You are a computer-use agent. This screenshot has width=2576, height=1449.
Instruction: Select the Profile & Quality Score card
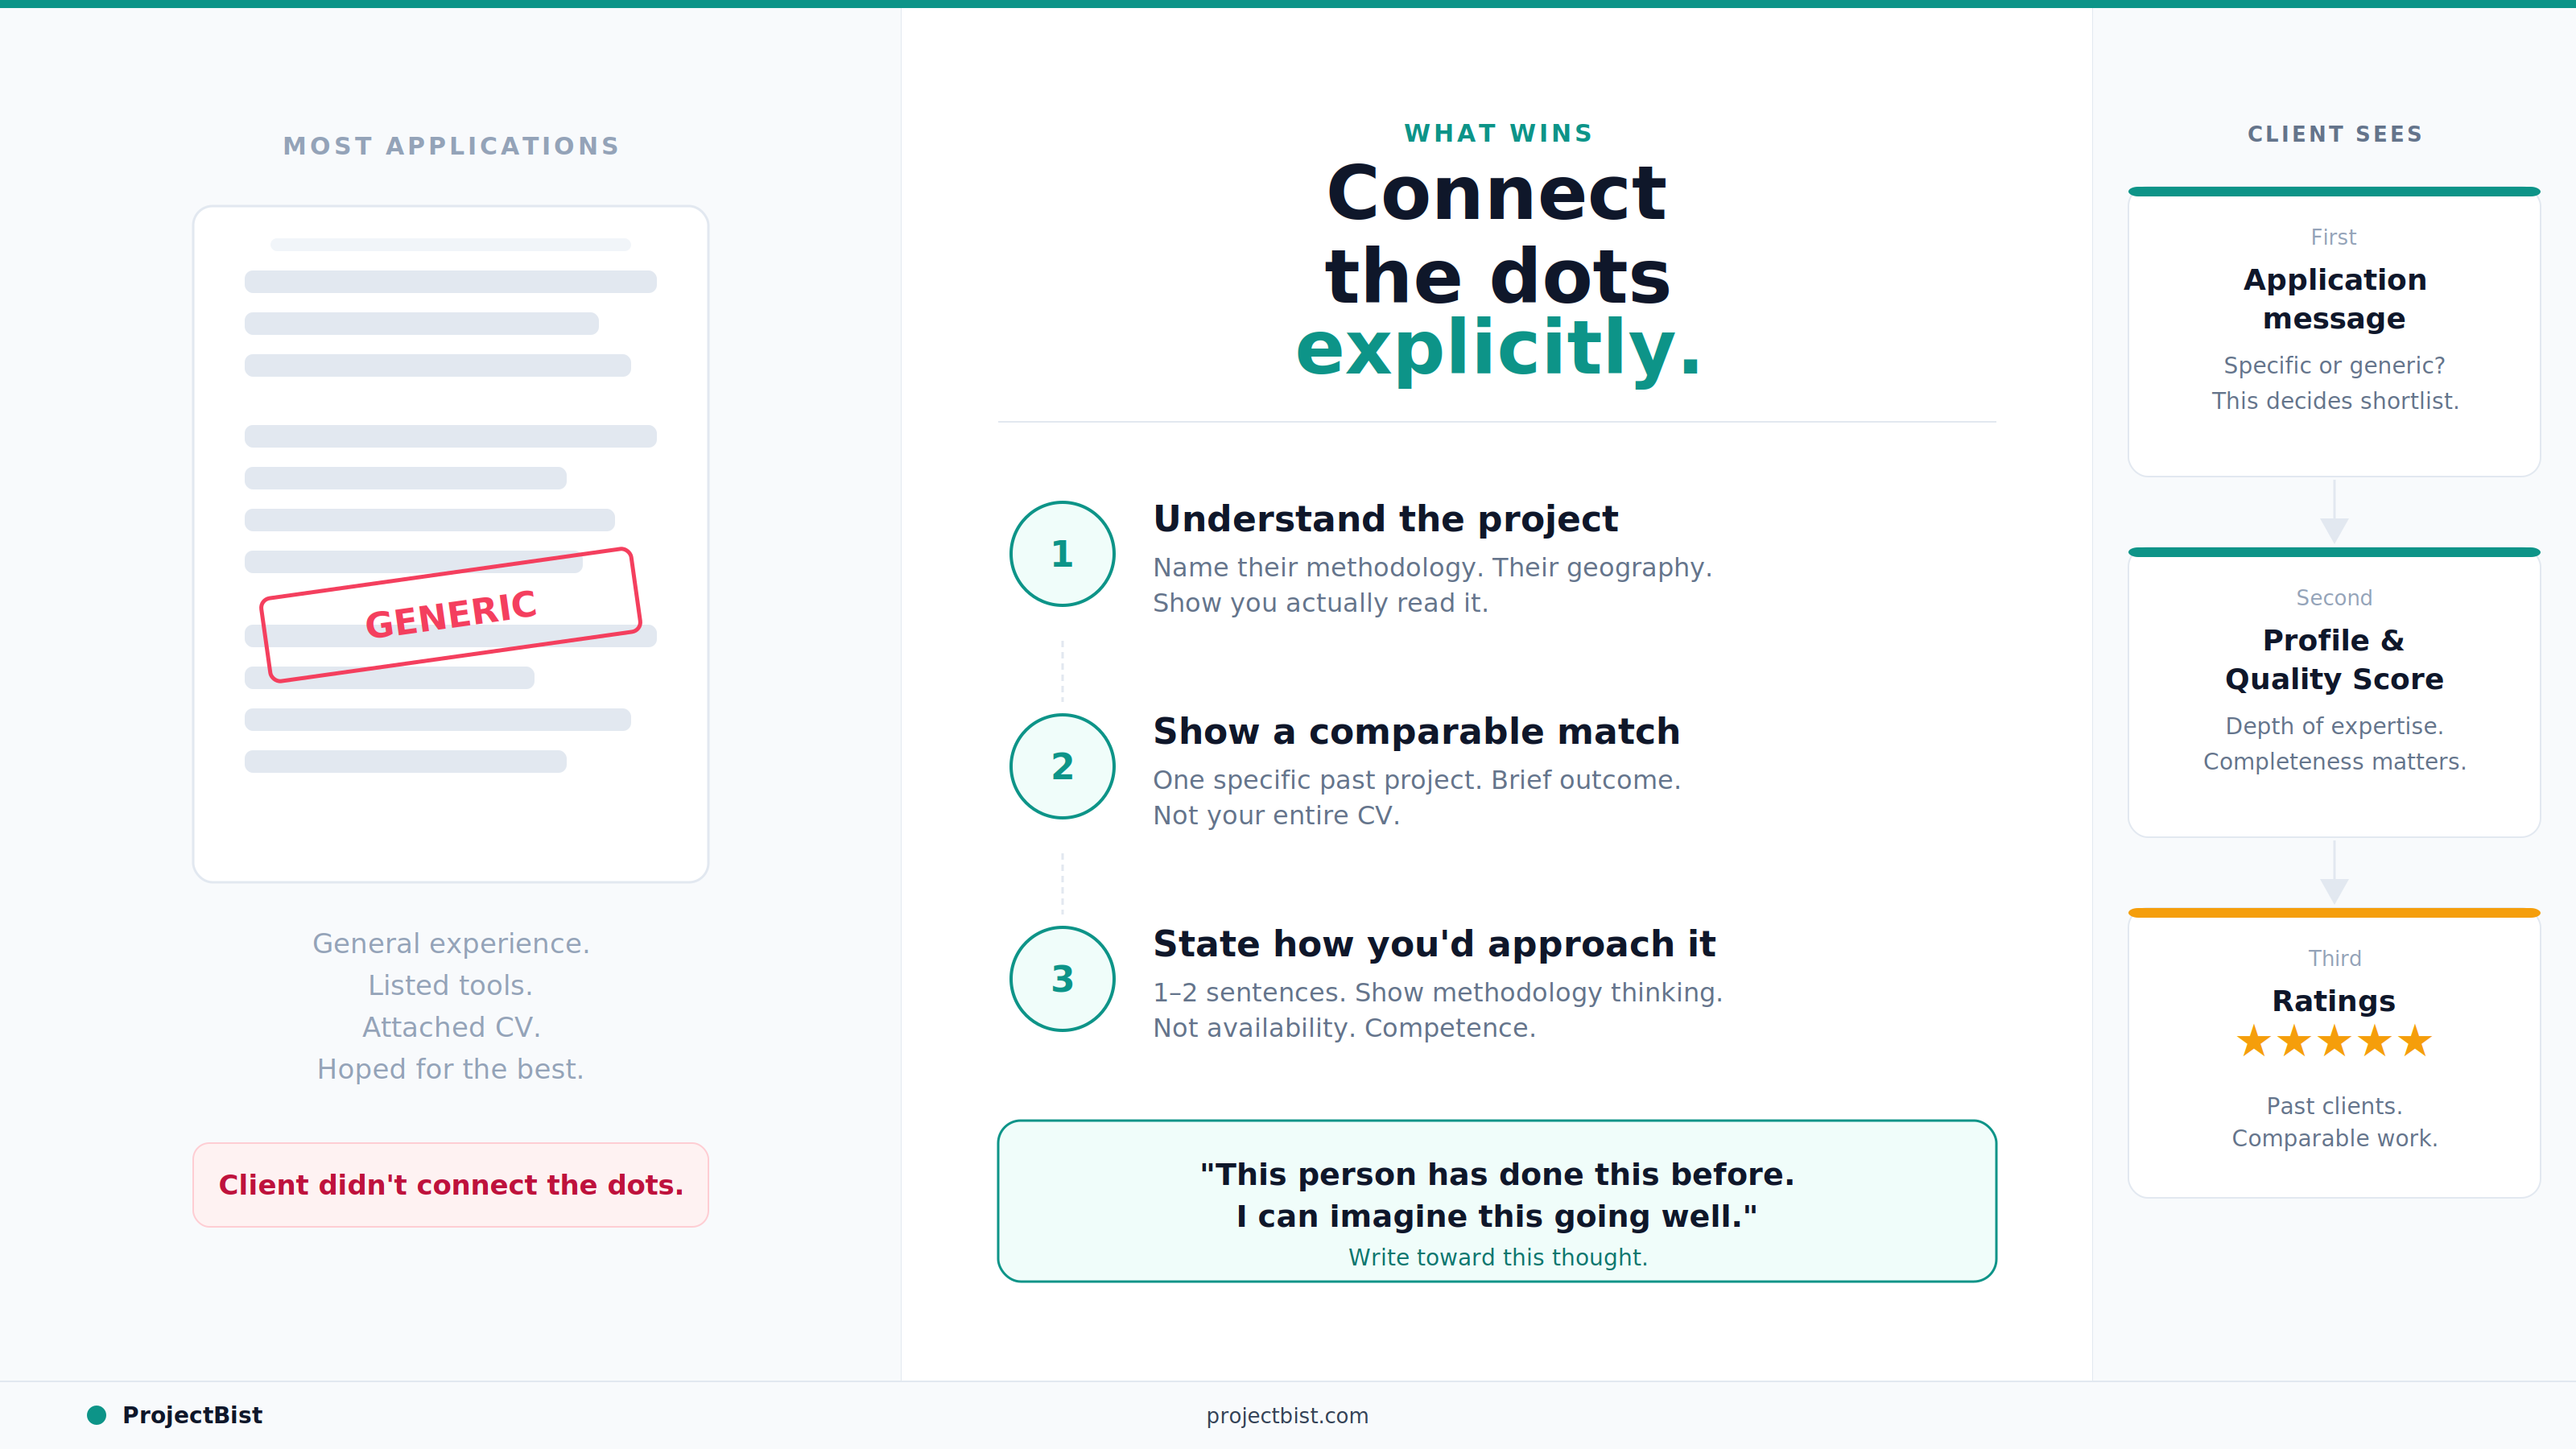click(x=2334, y=692)
